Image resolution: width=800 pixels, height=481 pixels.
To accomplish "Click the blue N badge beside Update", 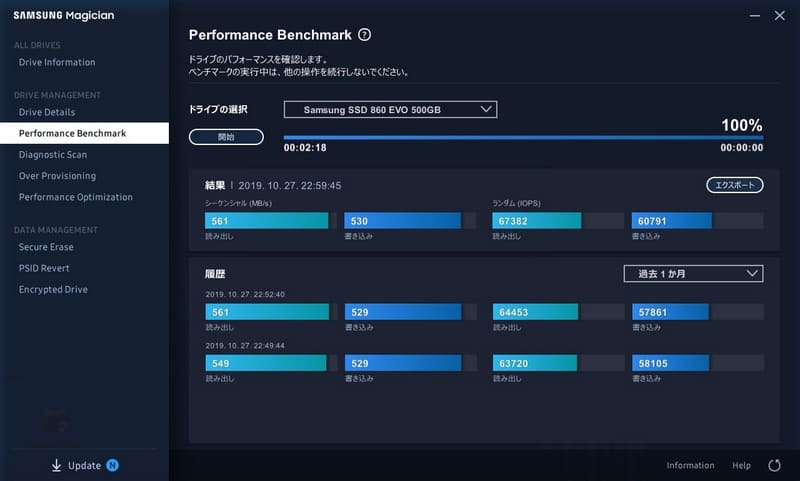I will 112,465.
